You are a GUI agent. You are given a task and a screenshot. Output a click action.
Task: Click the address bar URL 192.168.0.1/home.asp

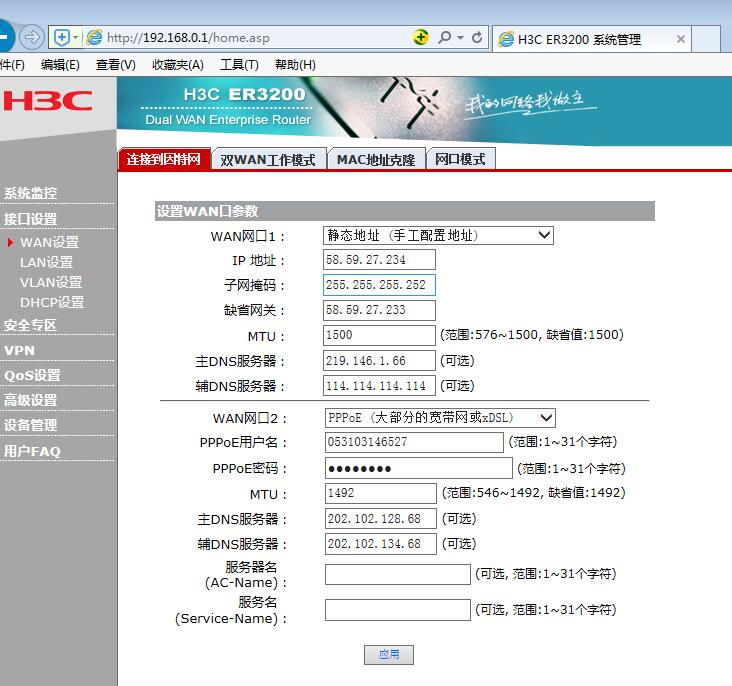point(188,37)
